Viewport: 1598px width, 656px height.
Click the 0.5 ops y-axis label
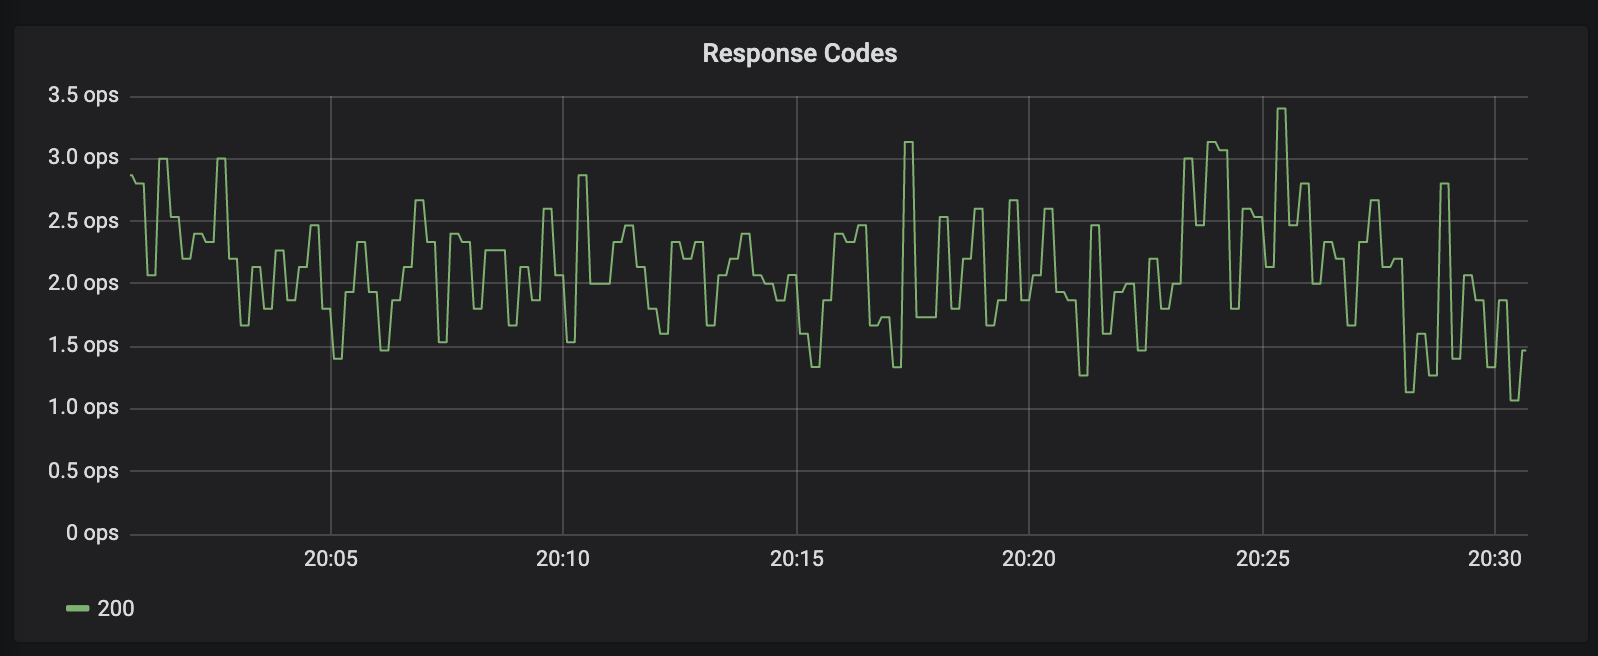pyautogui.click(x=83, y=470)
